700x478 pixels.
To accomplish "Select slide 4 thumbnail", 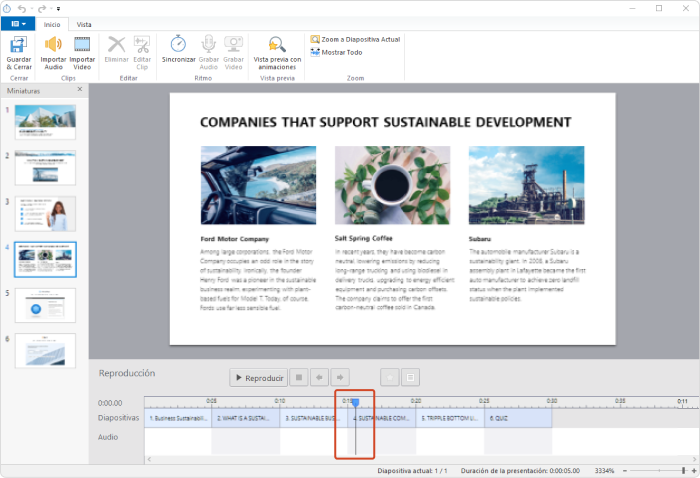I will pos(45,259).
